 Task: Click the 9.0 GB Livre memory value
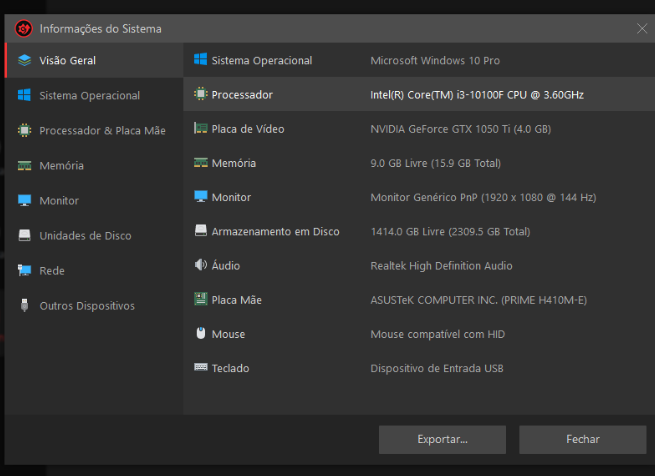(x=435, y=163)
